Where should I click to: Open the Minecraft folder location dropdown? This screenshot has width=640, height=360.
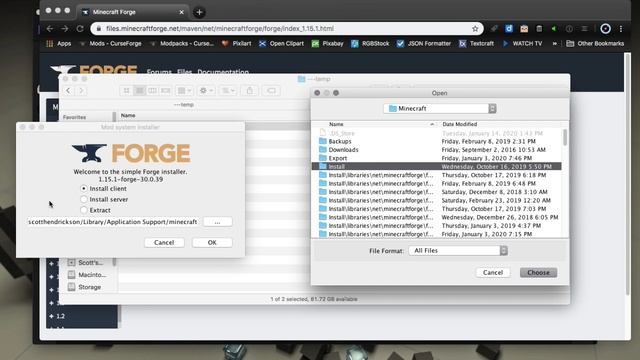440,109
